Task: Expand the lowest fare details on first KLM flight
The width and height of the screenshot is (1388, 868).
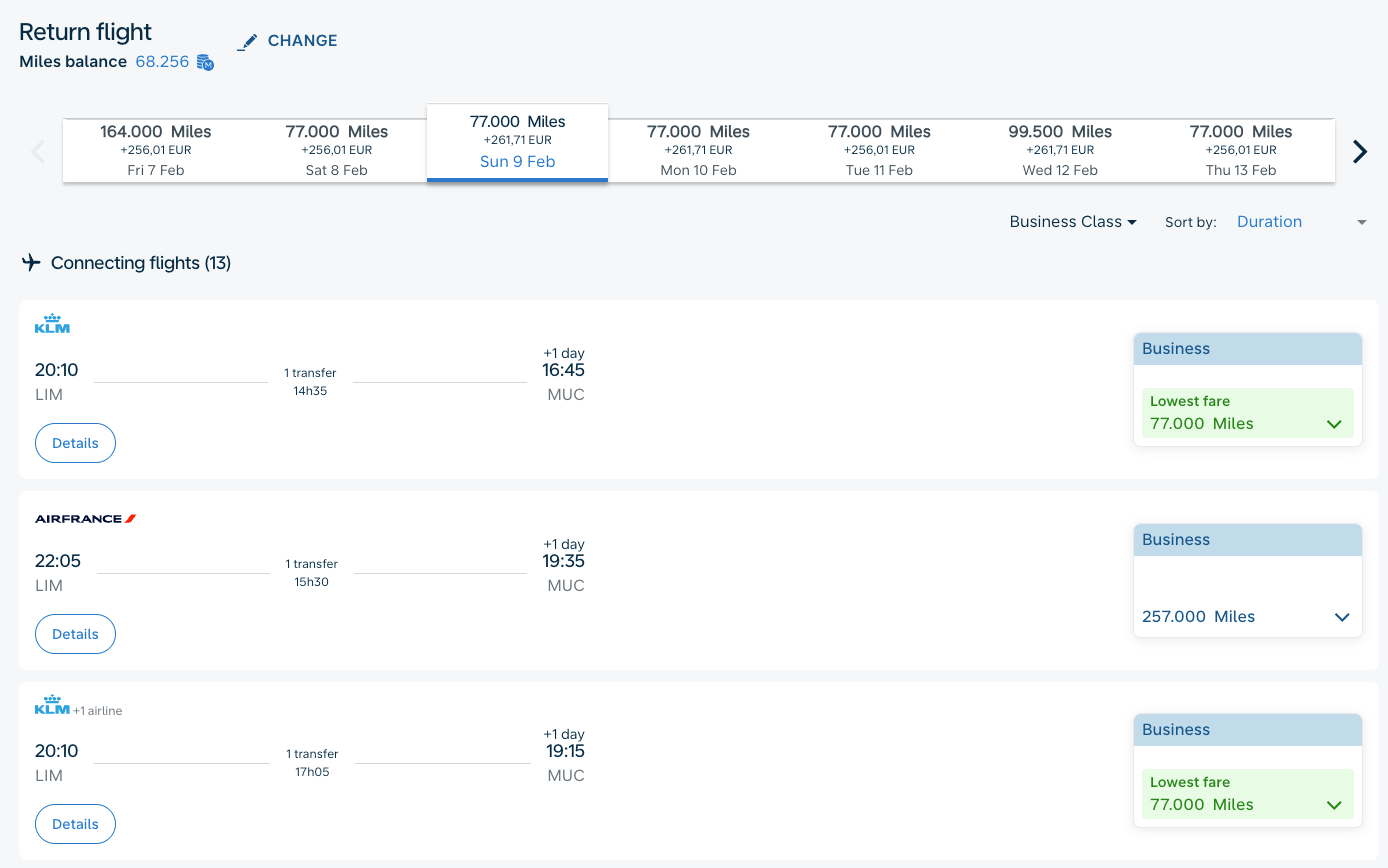Action: point(1333,424)
